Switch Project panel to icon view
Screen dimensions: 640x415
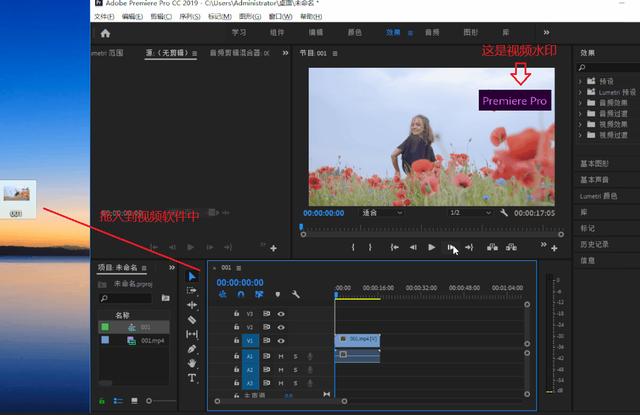click(x=134, y=401)
